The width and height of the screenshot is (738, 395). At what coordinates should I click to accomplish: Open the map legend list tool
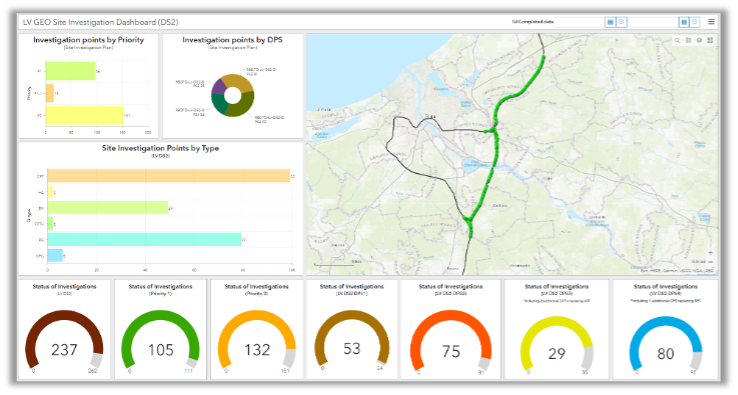688,40
